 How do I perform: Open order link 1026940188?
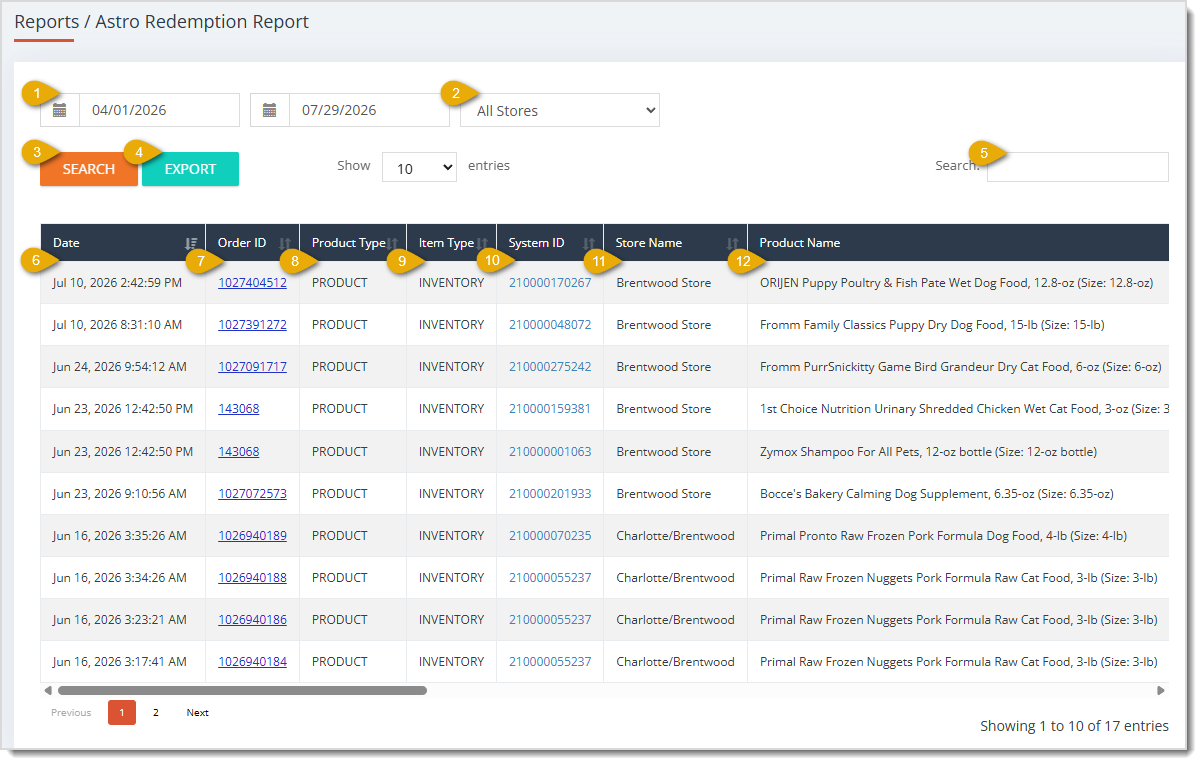[x=252, y=578]
